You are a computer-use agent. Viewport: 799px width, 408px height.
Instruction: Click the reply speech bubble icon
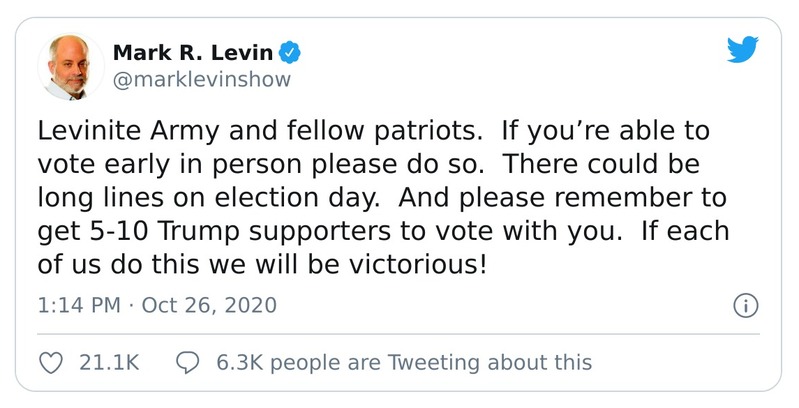[x=187, y=362]
